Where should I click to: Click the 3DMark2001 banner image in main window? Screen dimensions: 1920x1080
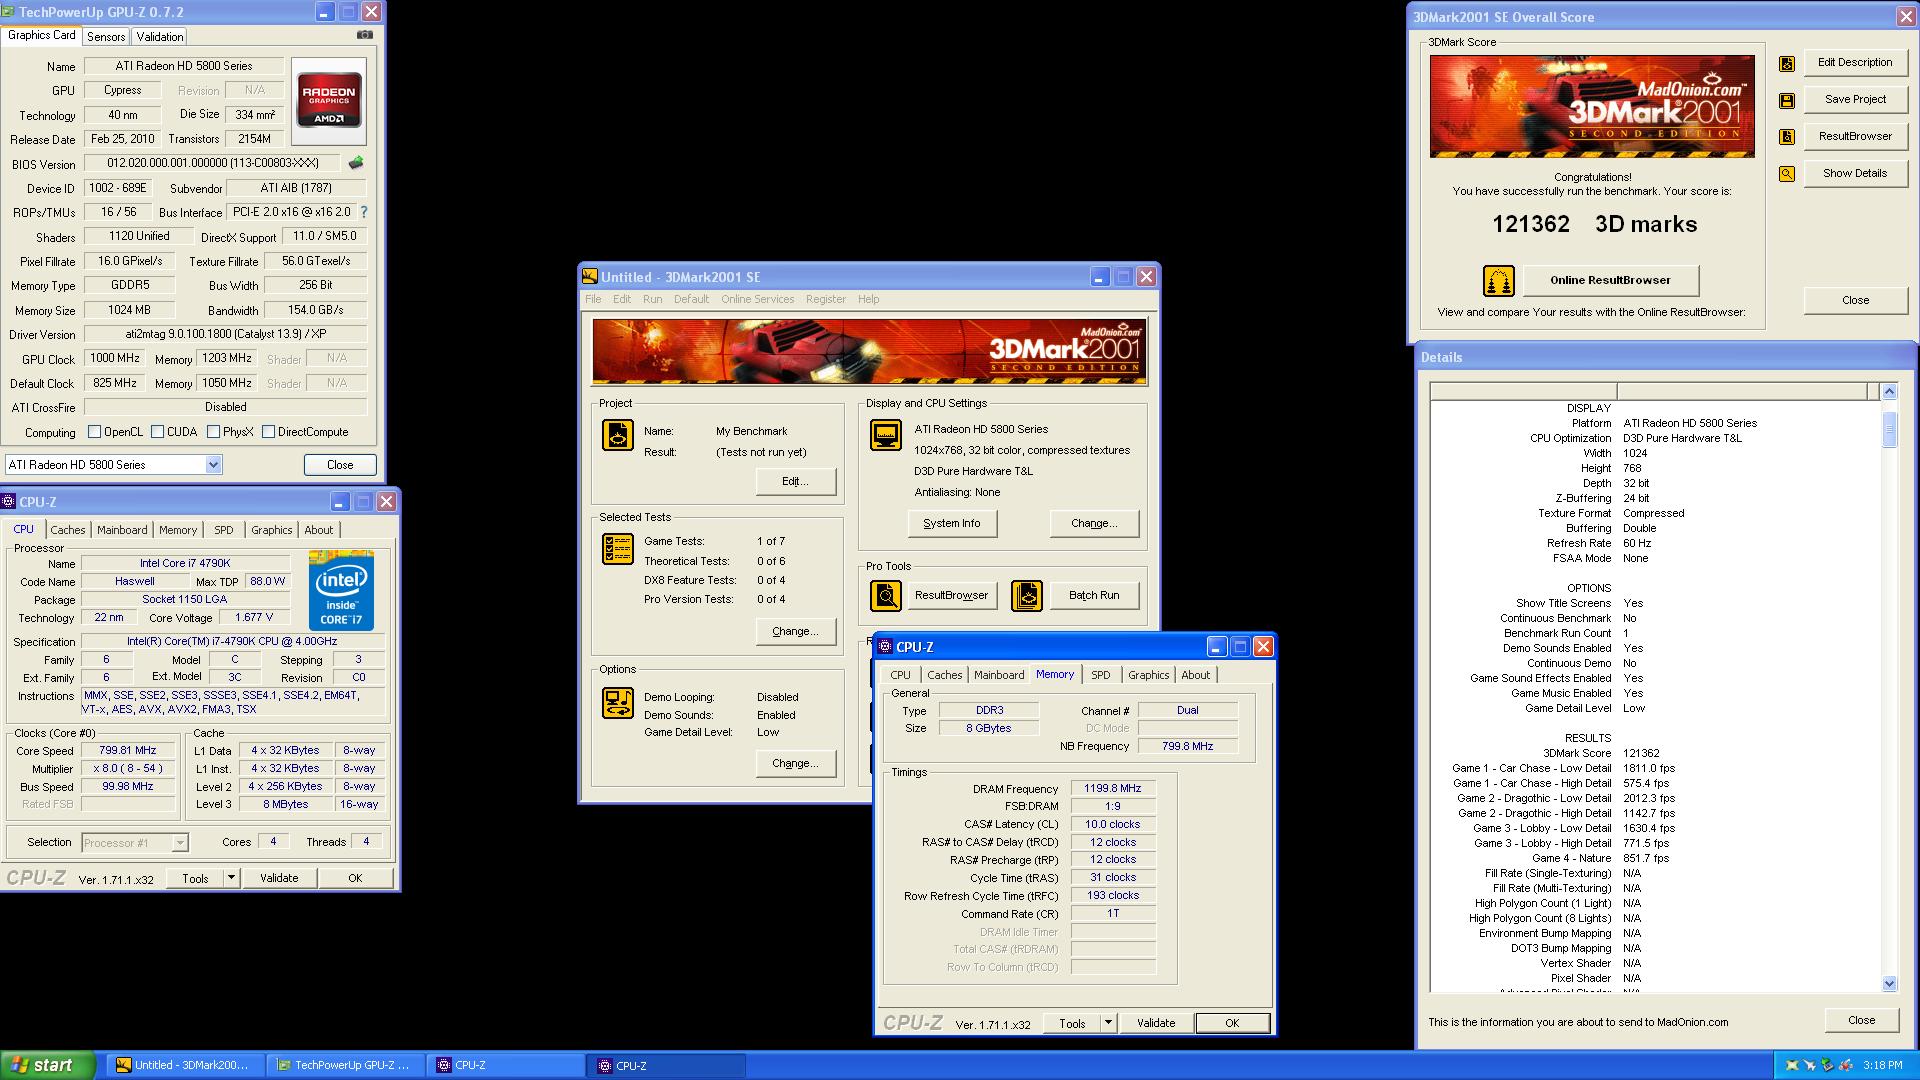869,351
